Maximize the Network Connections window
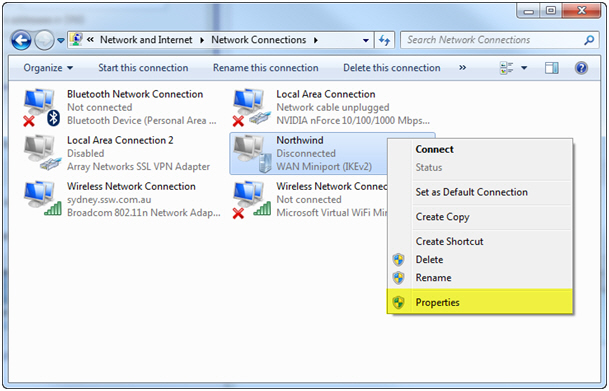This screenshot has height=391, width=609. click(551, 11)
